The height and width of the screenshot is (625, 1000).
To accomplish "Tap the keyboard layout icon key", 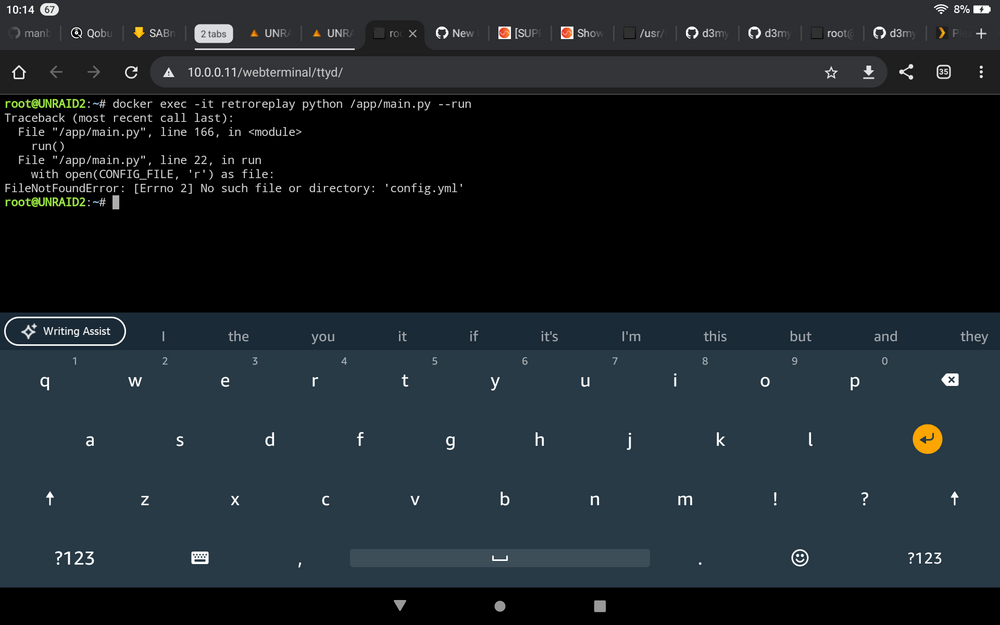I will (200, 557).
